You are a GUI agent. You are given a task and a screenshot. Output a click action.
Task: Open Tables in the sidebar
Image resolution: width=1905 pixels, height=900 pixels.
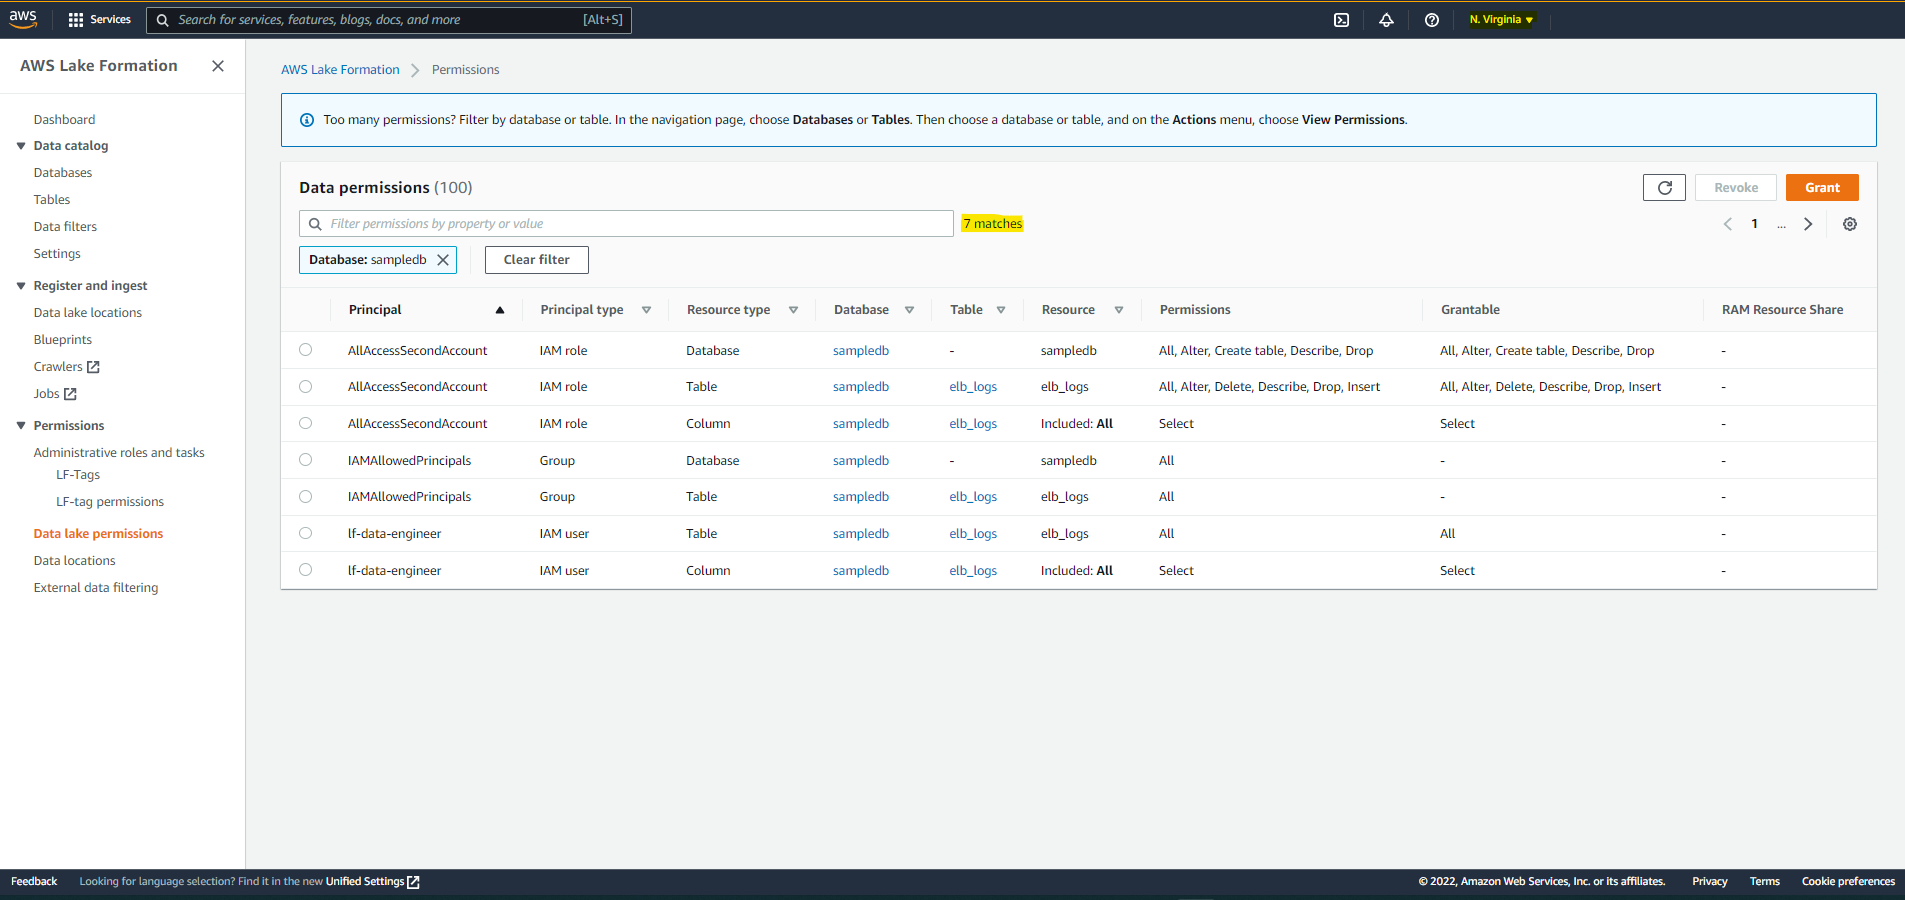(x=52, y=200)
